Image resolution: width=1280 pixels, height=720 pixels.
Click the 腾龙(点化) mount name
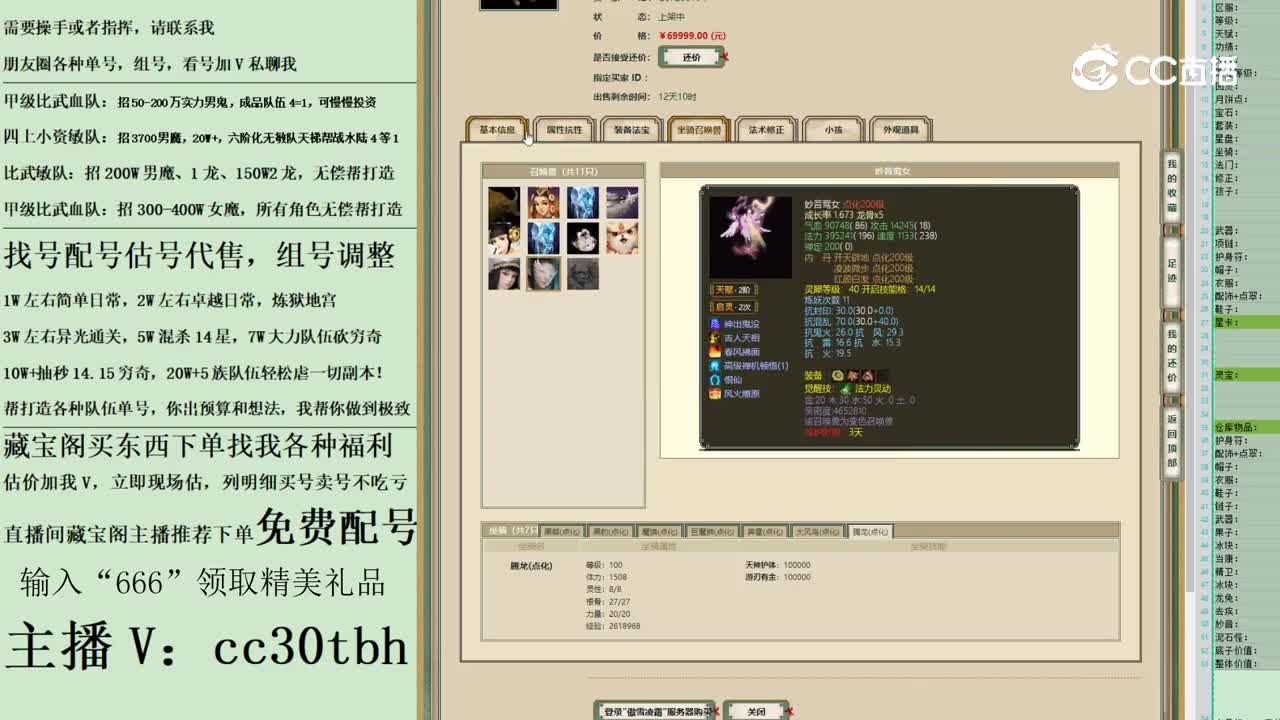coord(531,566)
